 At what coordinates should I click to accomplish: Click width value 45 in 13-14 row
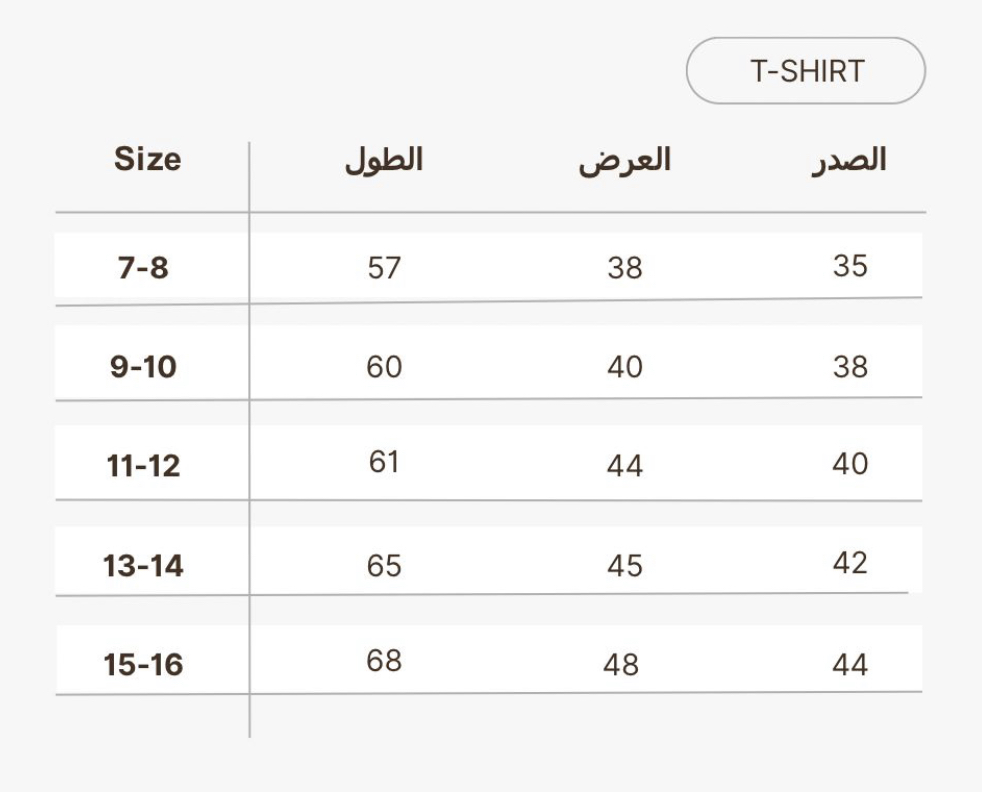[x=625, y=566]
